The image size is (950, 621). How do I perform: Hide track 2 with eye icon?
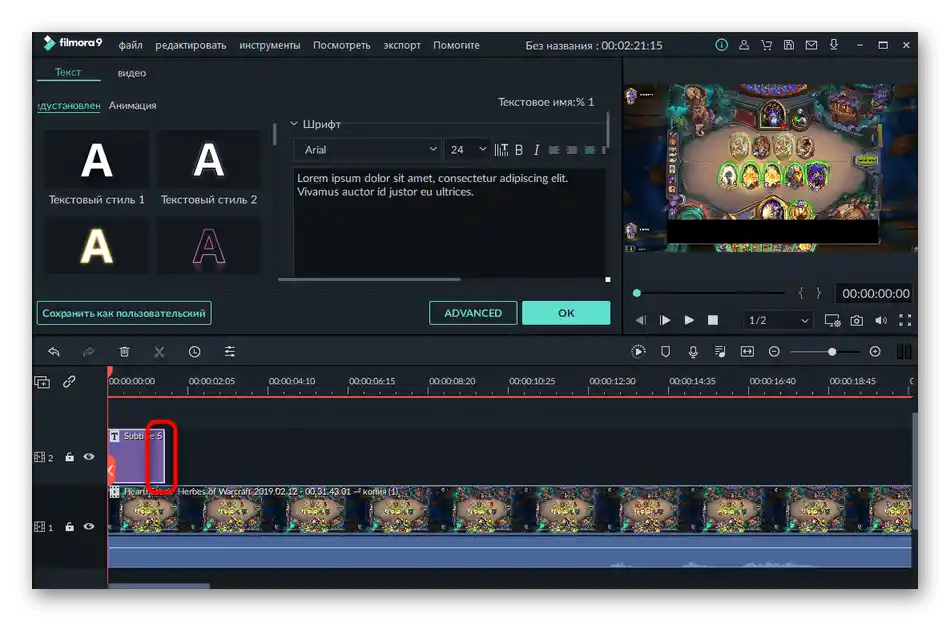(x=89, y=457)
